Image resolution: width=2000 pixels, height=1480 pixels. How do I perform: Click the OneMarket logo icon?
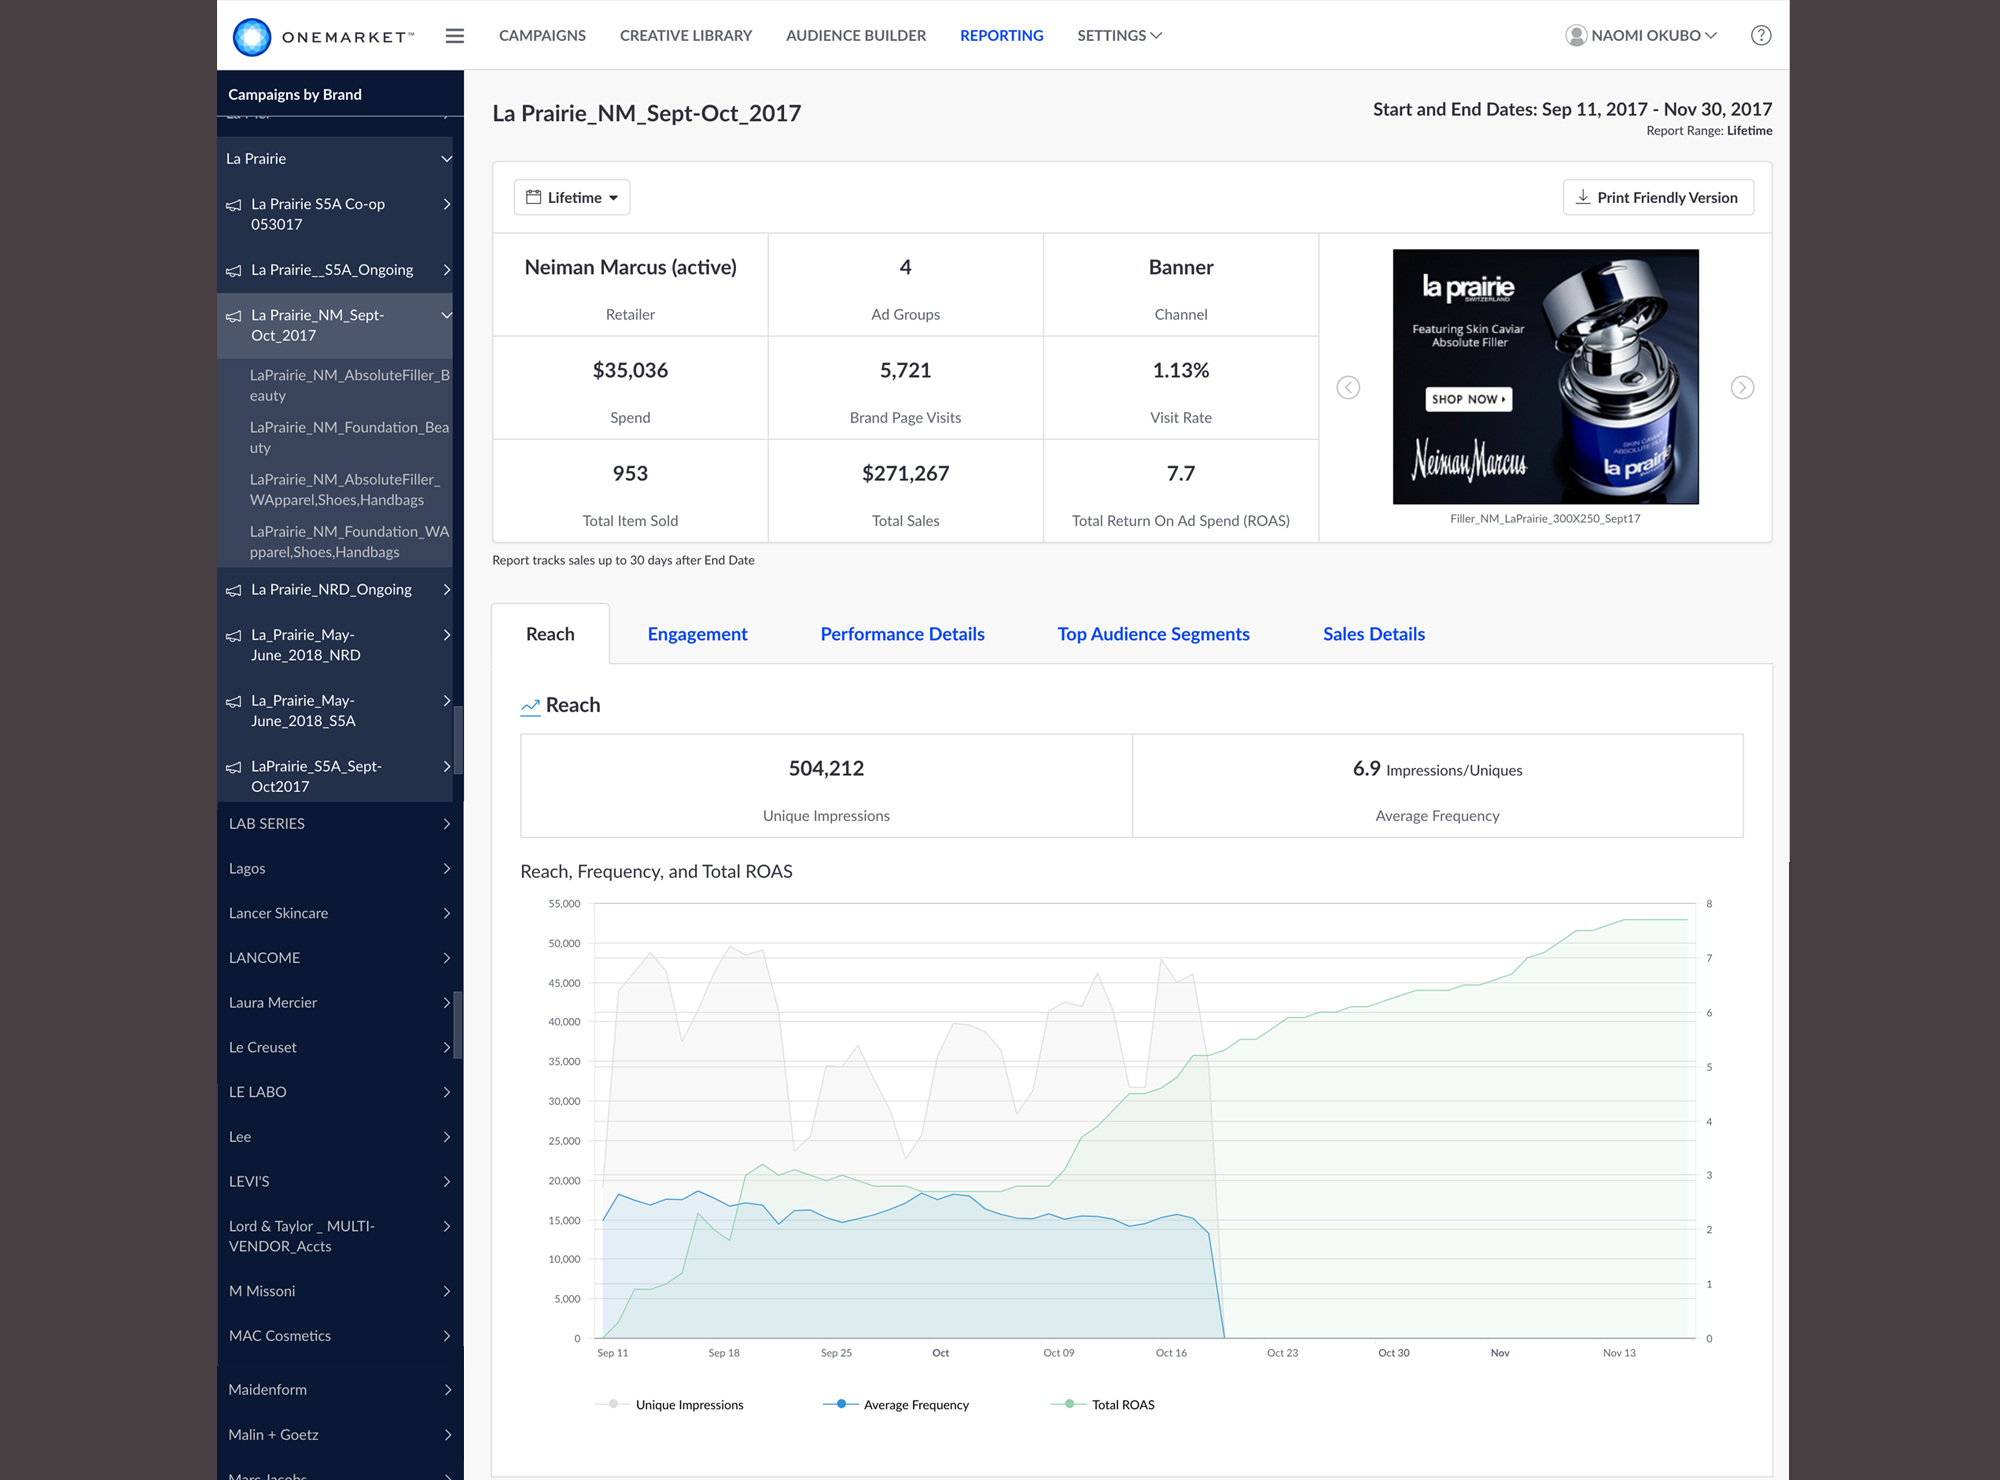tap(252, 36)
